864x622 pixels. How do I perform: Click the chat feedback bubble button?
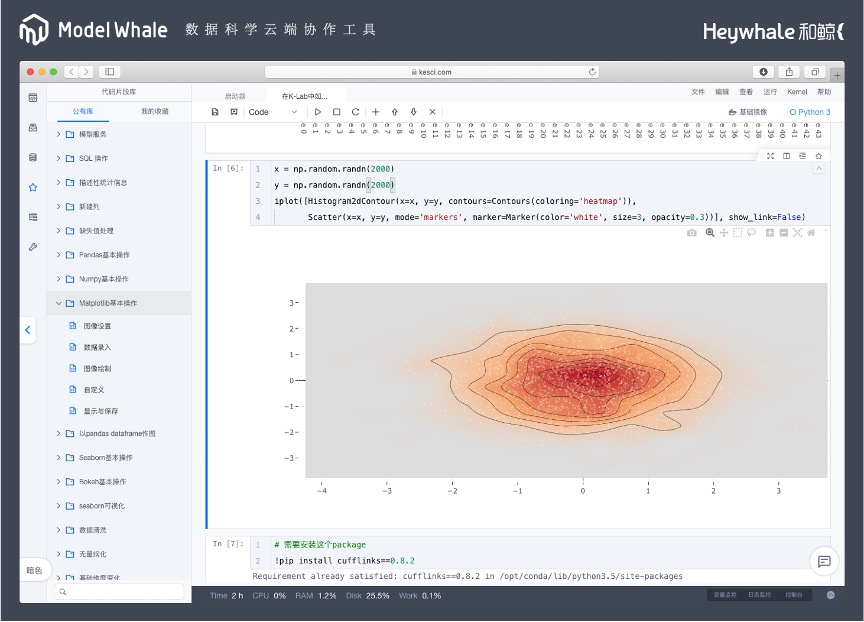click(x=824, y=561)
